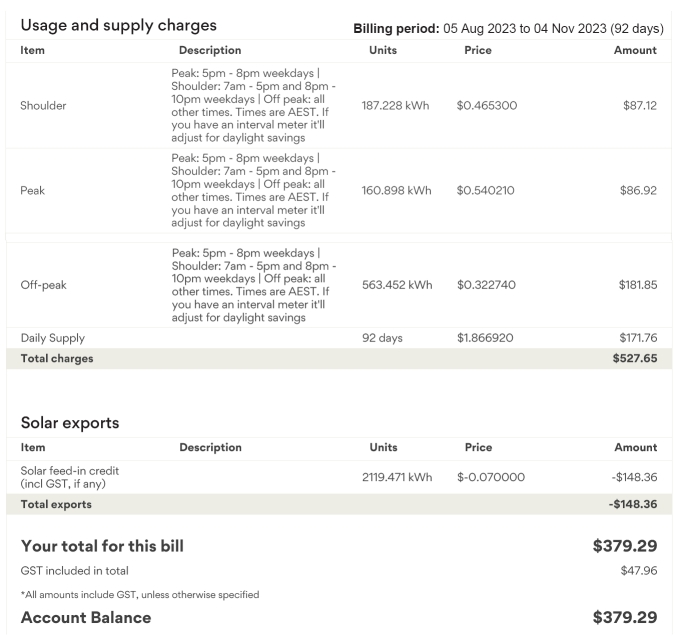Click the Total charges $527.65 amount
This screenshot has height=637, width=681.
tap(633, 357)
